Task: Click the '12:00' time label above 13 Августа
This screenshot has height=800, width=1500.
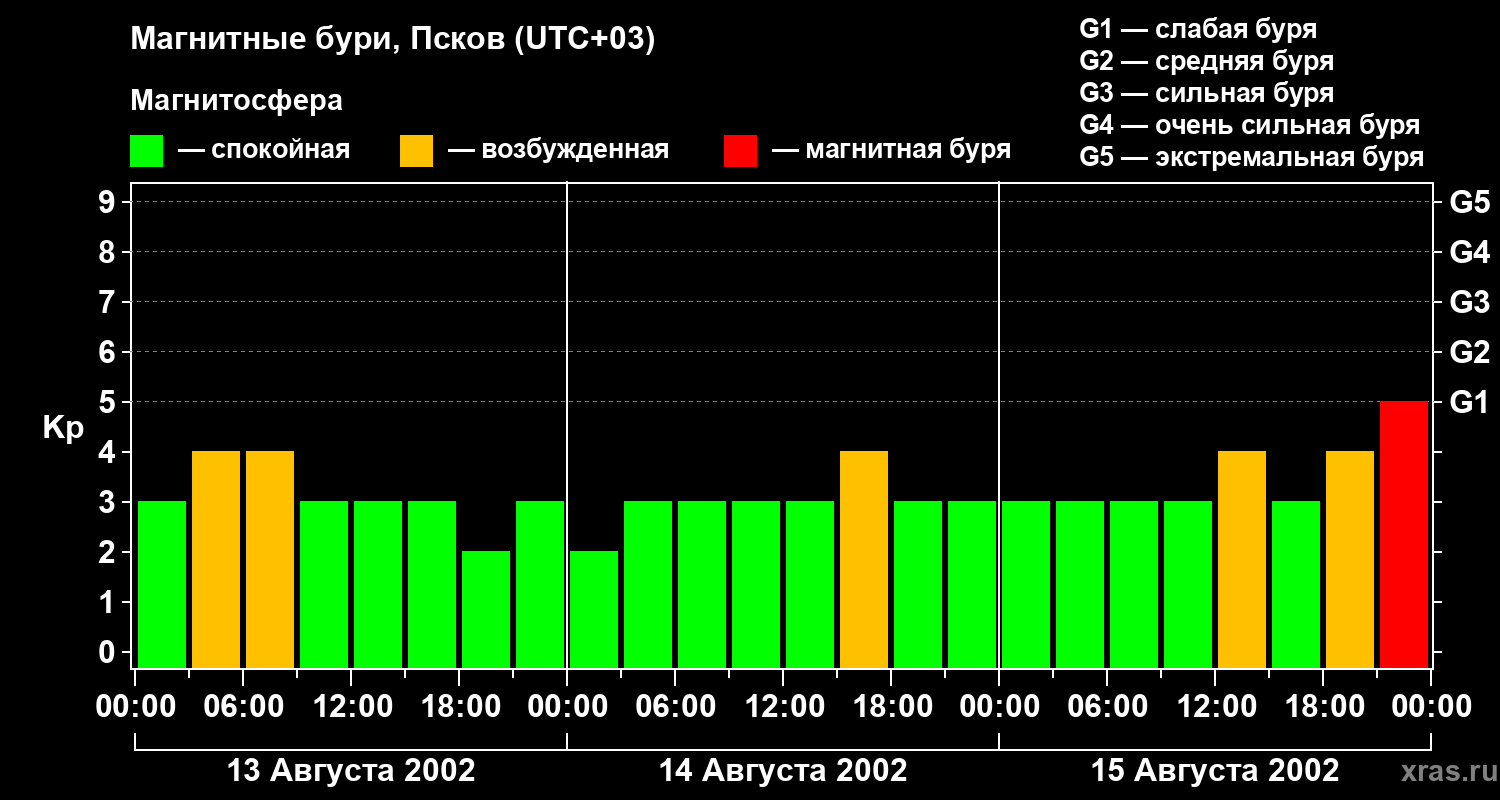Action: click(351, 707)
